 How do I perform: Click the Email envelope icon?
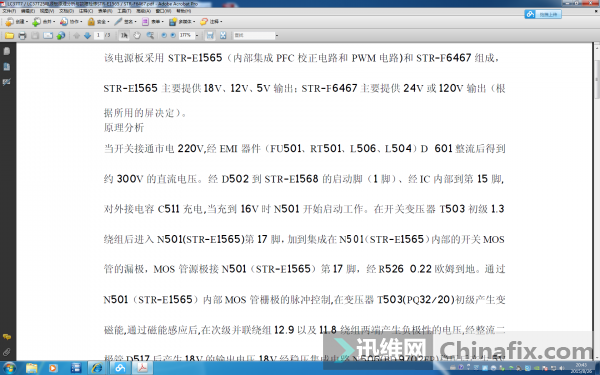pyautogui.click(x=48, y=36)
